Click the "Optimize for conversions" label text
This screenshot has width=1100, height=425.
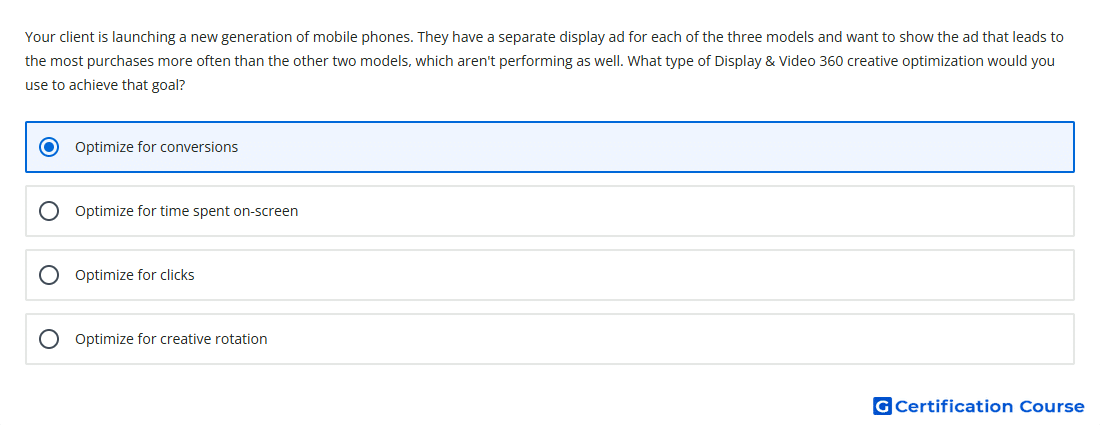156,147
